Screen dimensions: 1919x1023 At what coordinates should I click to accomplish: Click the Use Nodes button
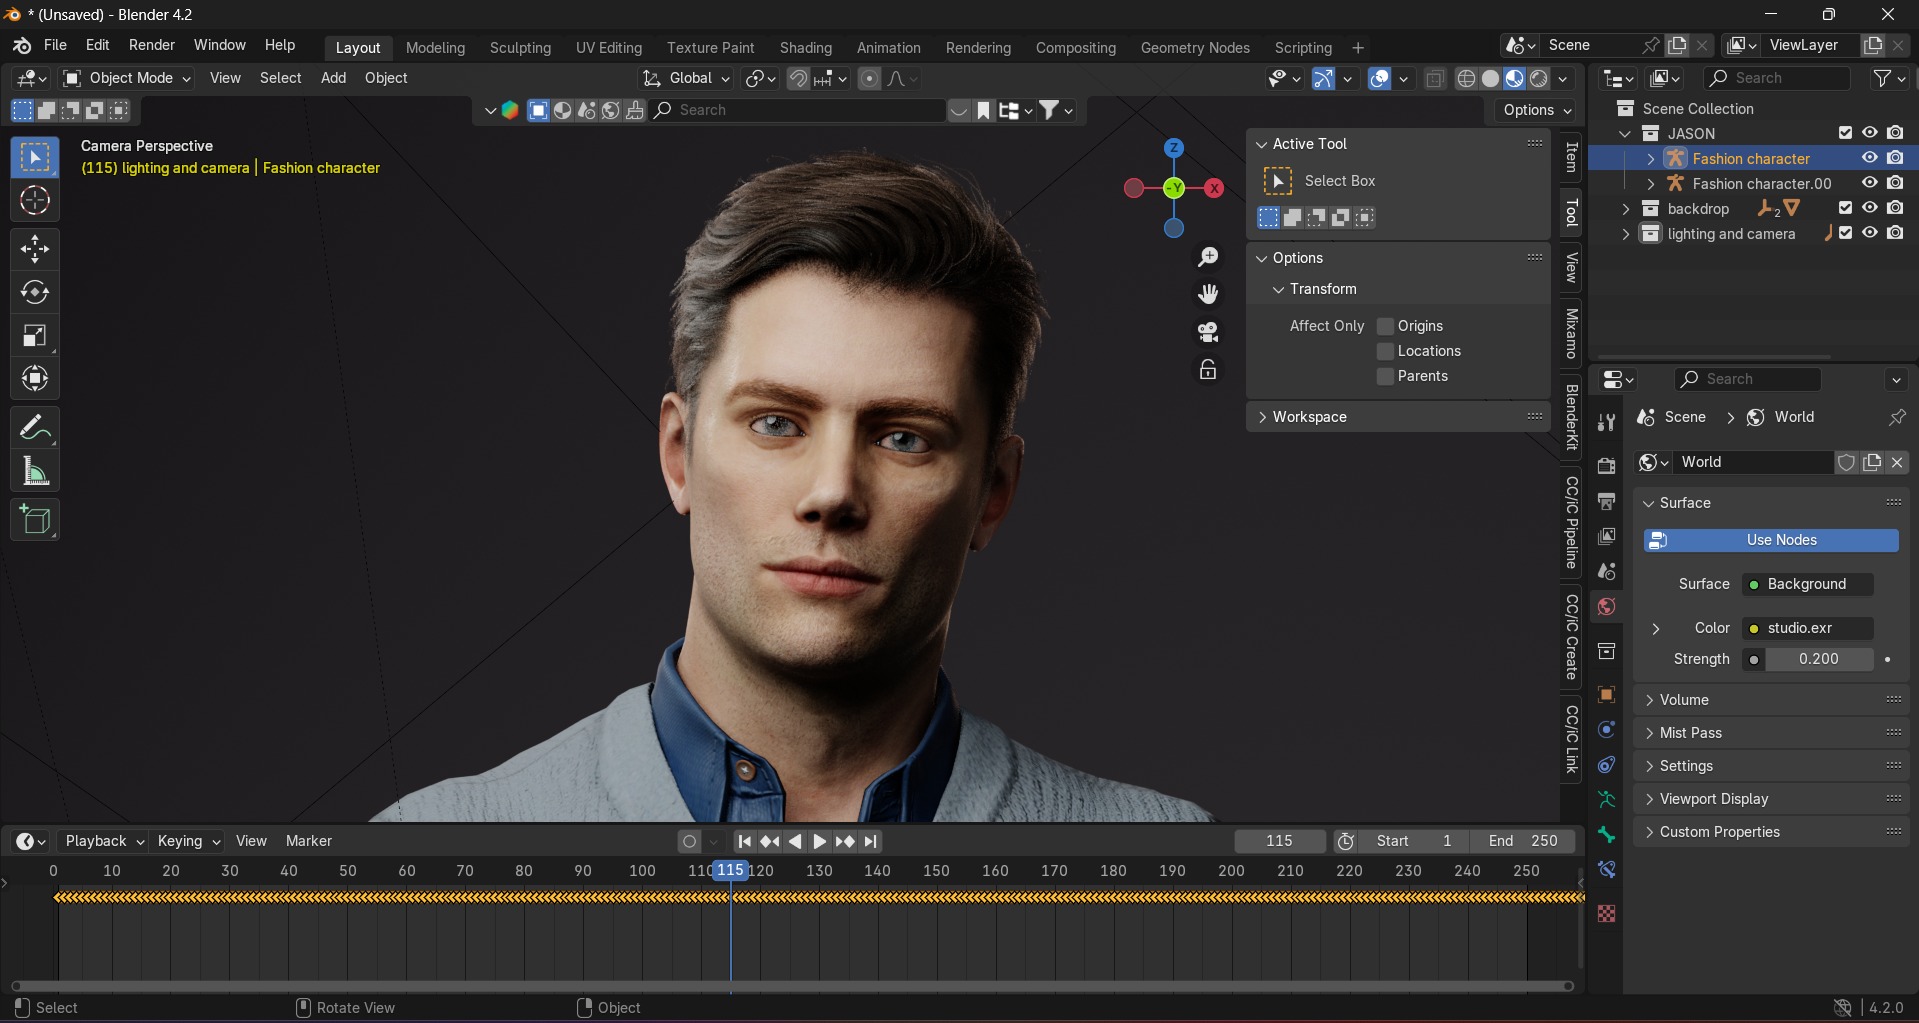1771,540
